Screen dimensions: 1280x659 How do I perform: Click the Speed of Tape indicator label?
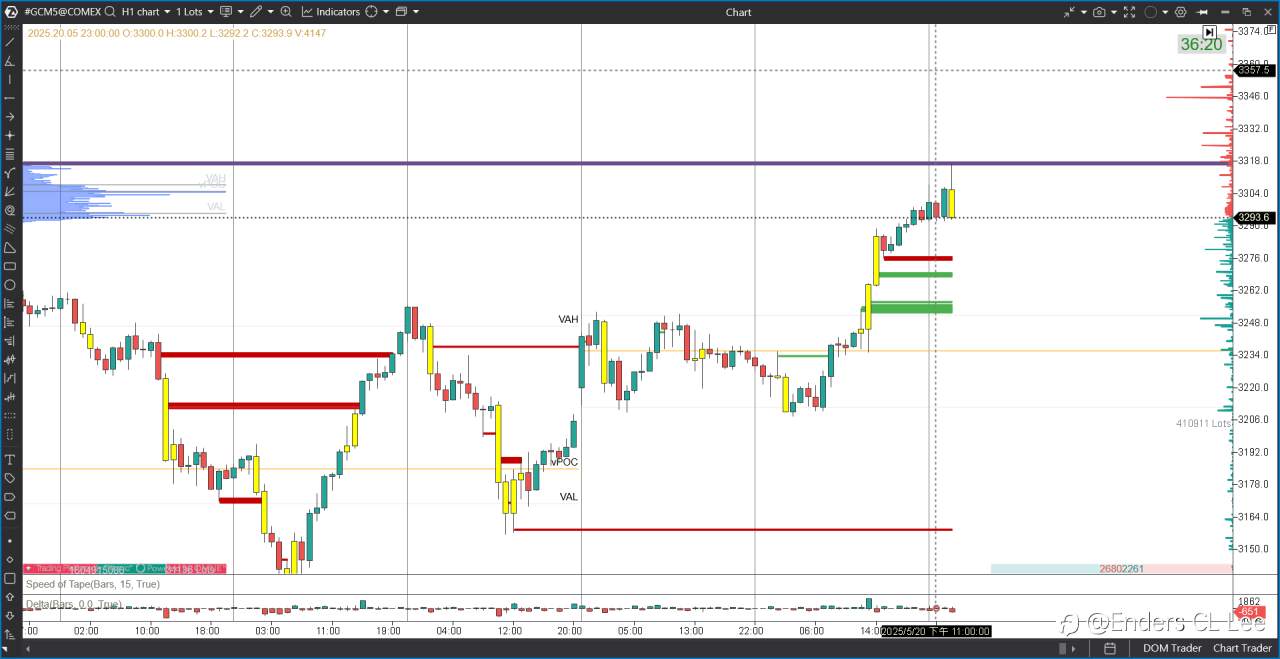pyautogui.click(x=92, y=584)
